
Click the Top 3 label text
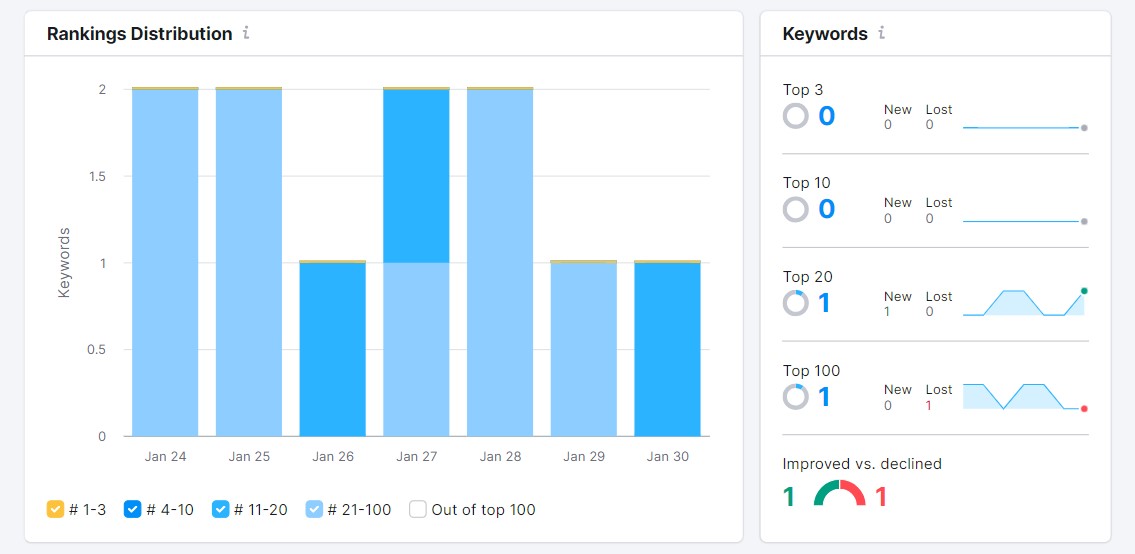coord(803,90)
